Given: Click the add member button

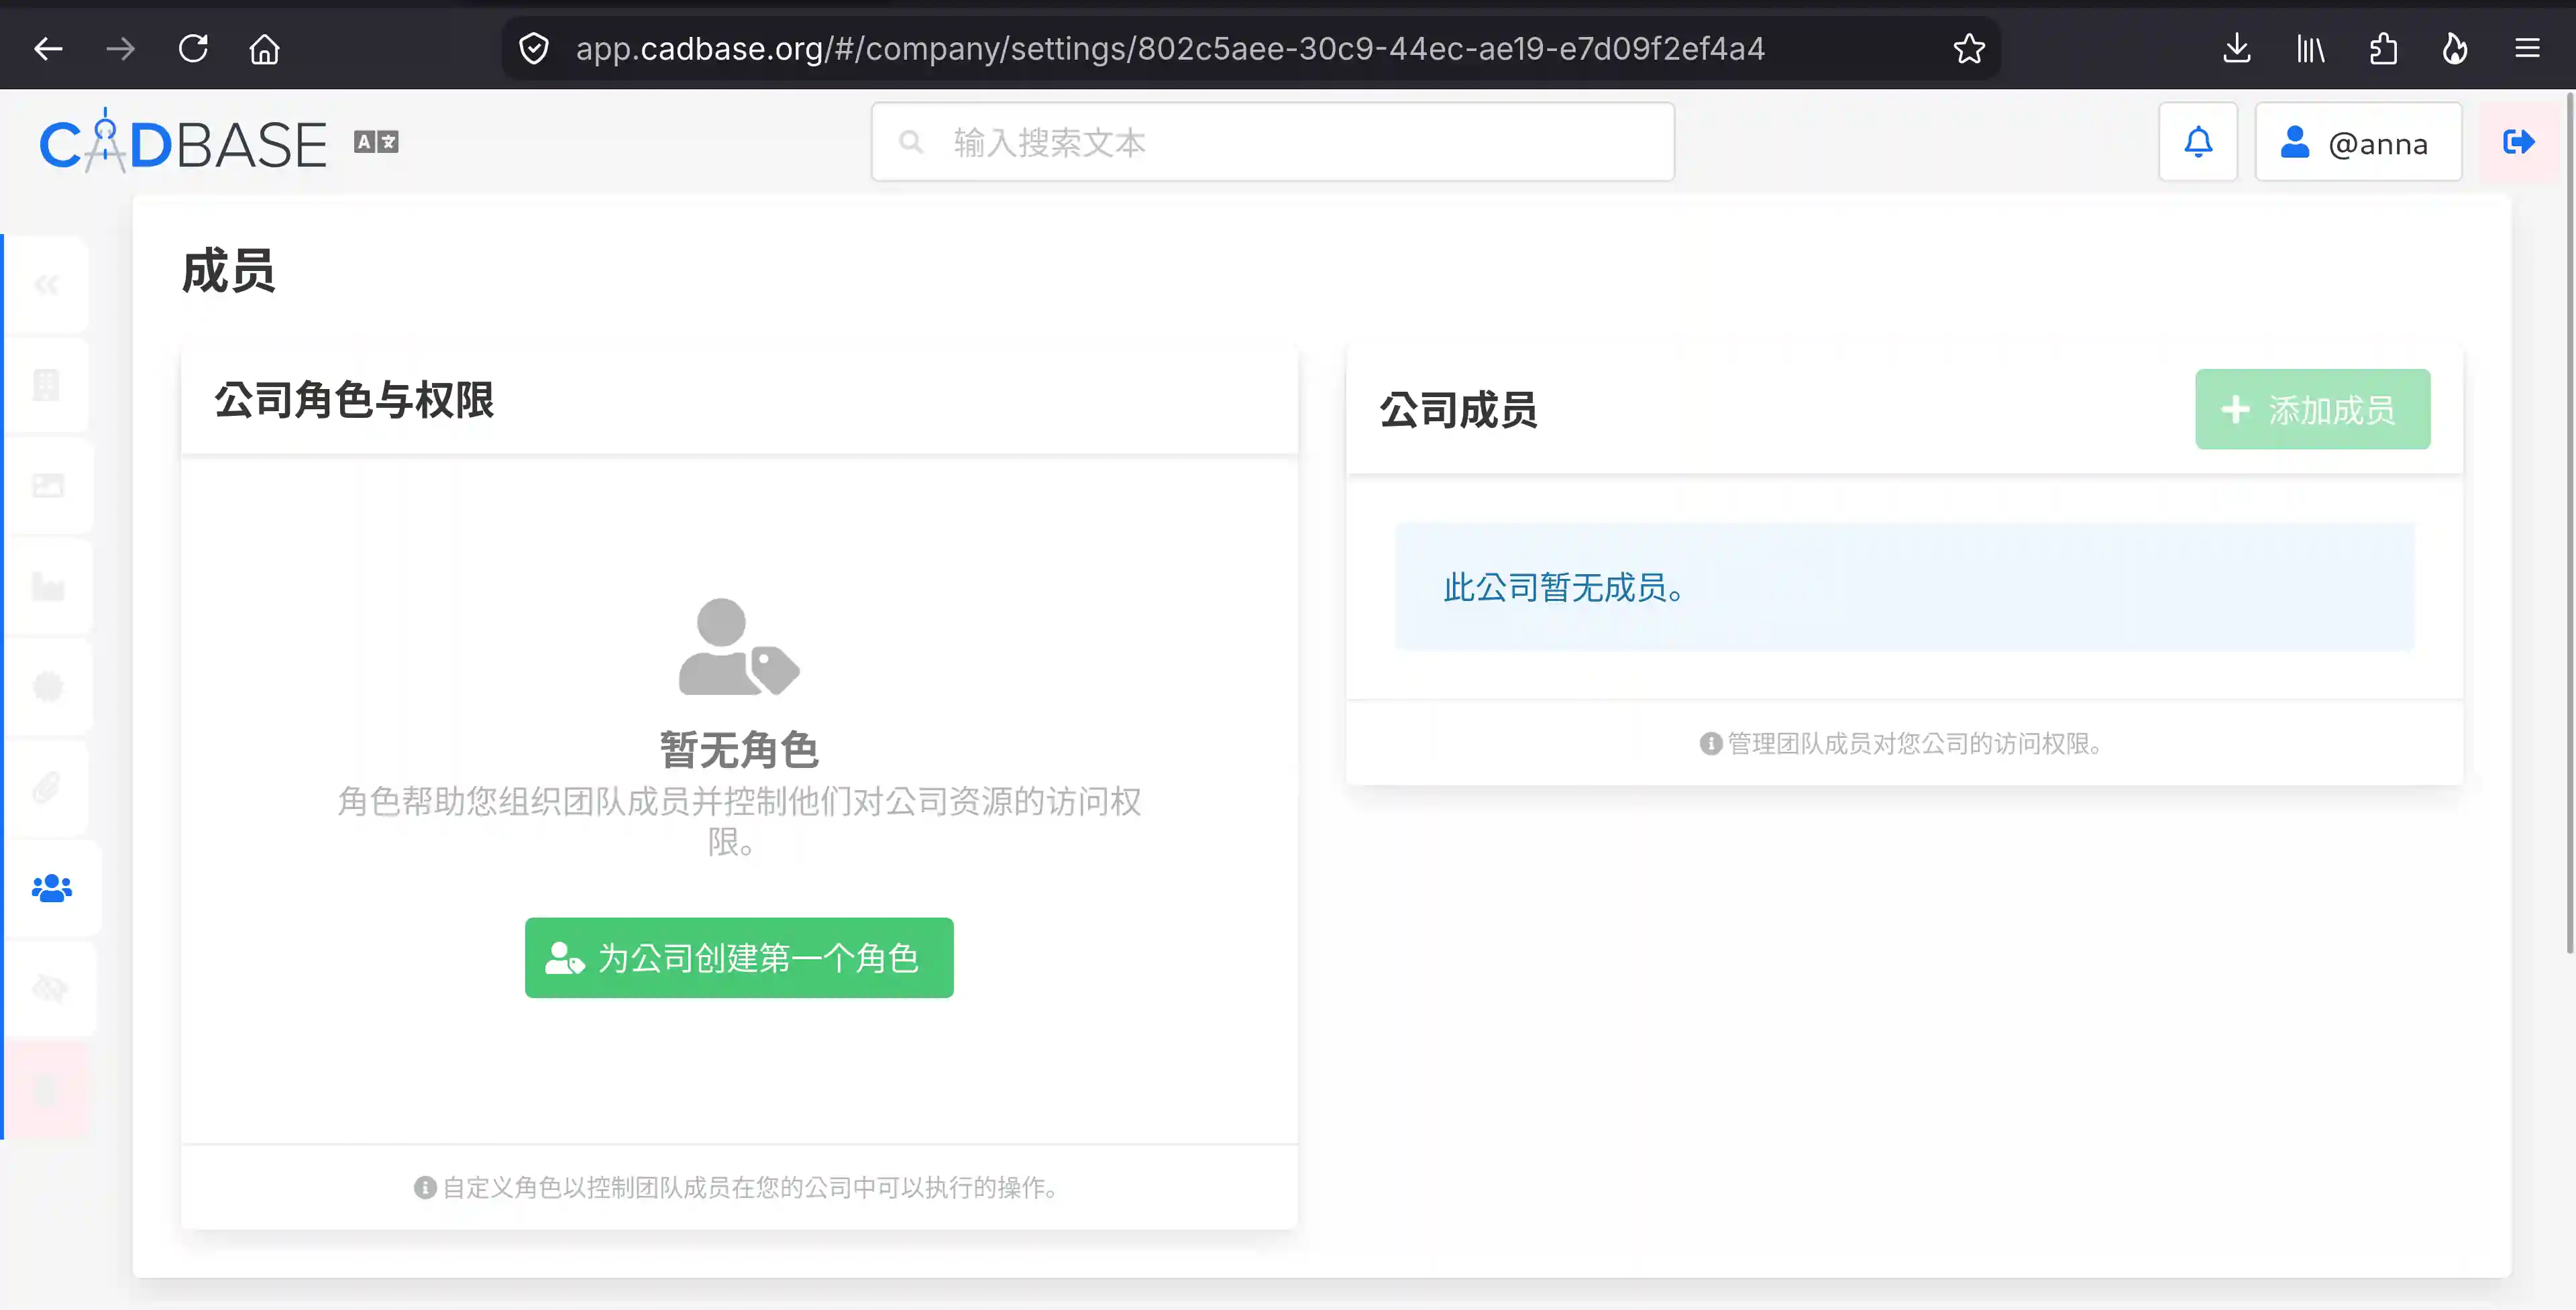Looking at the screenshot, I should click(2312, 409).
